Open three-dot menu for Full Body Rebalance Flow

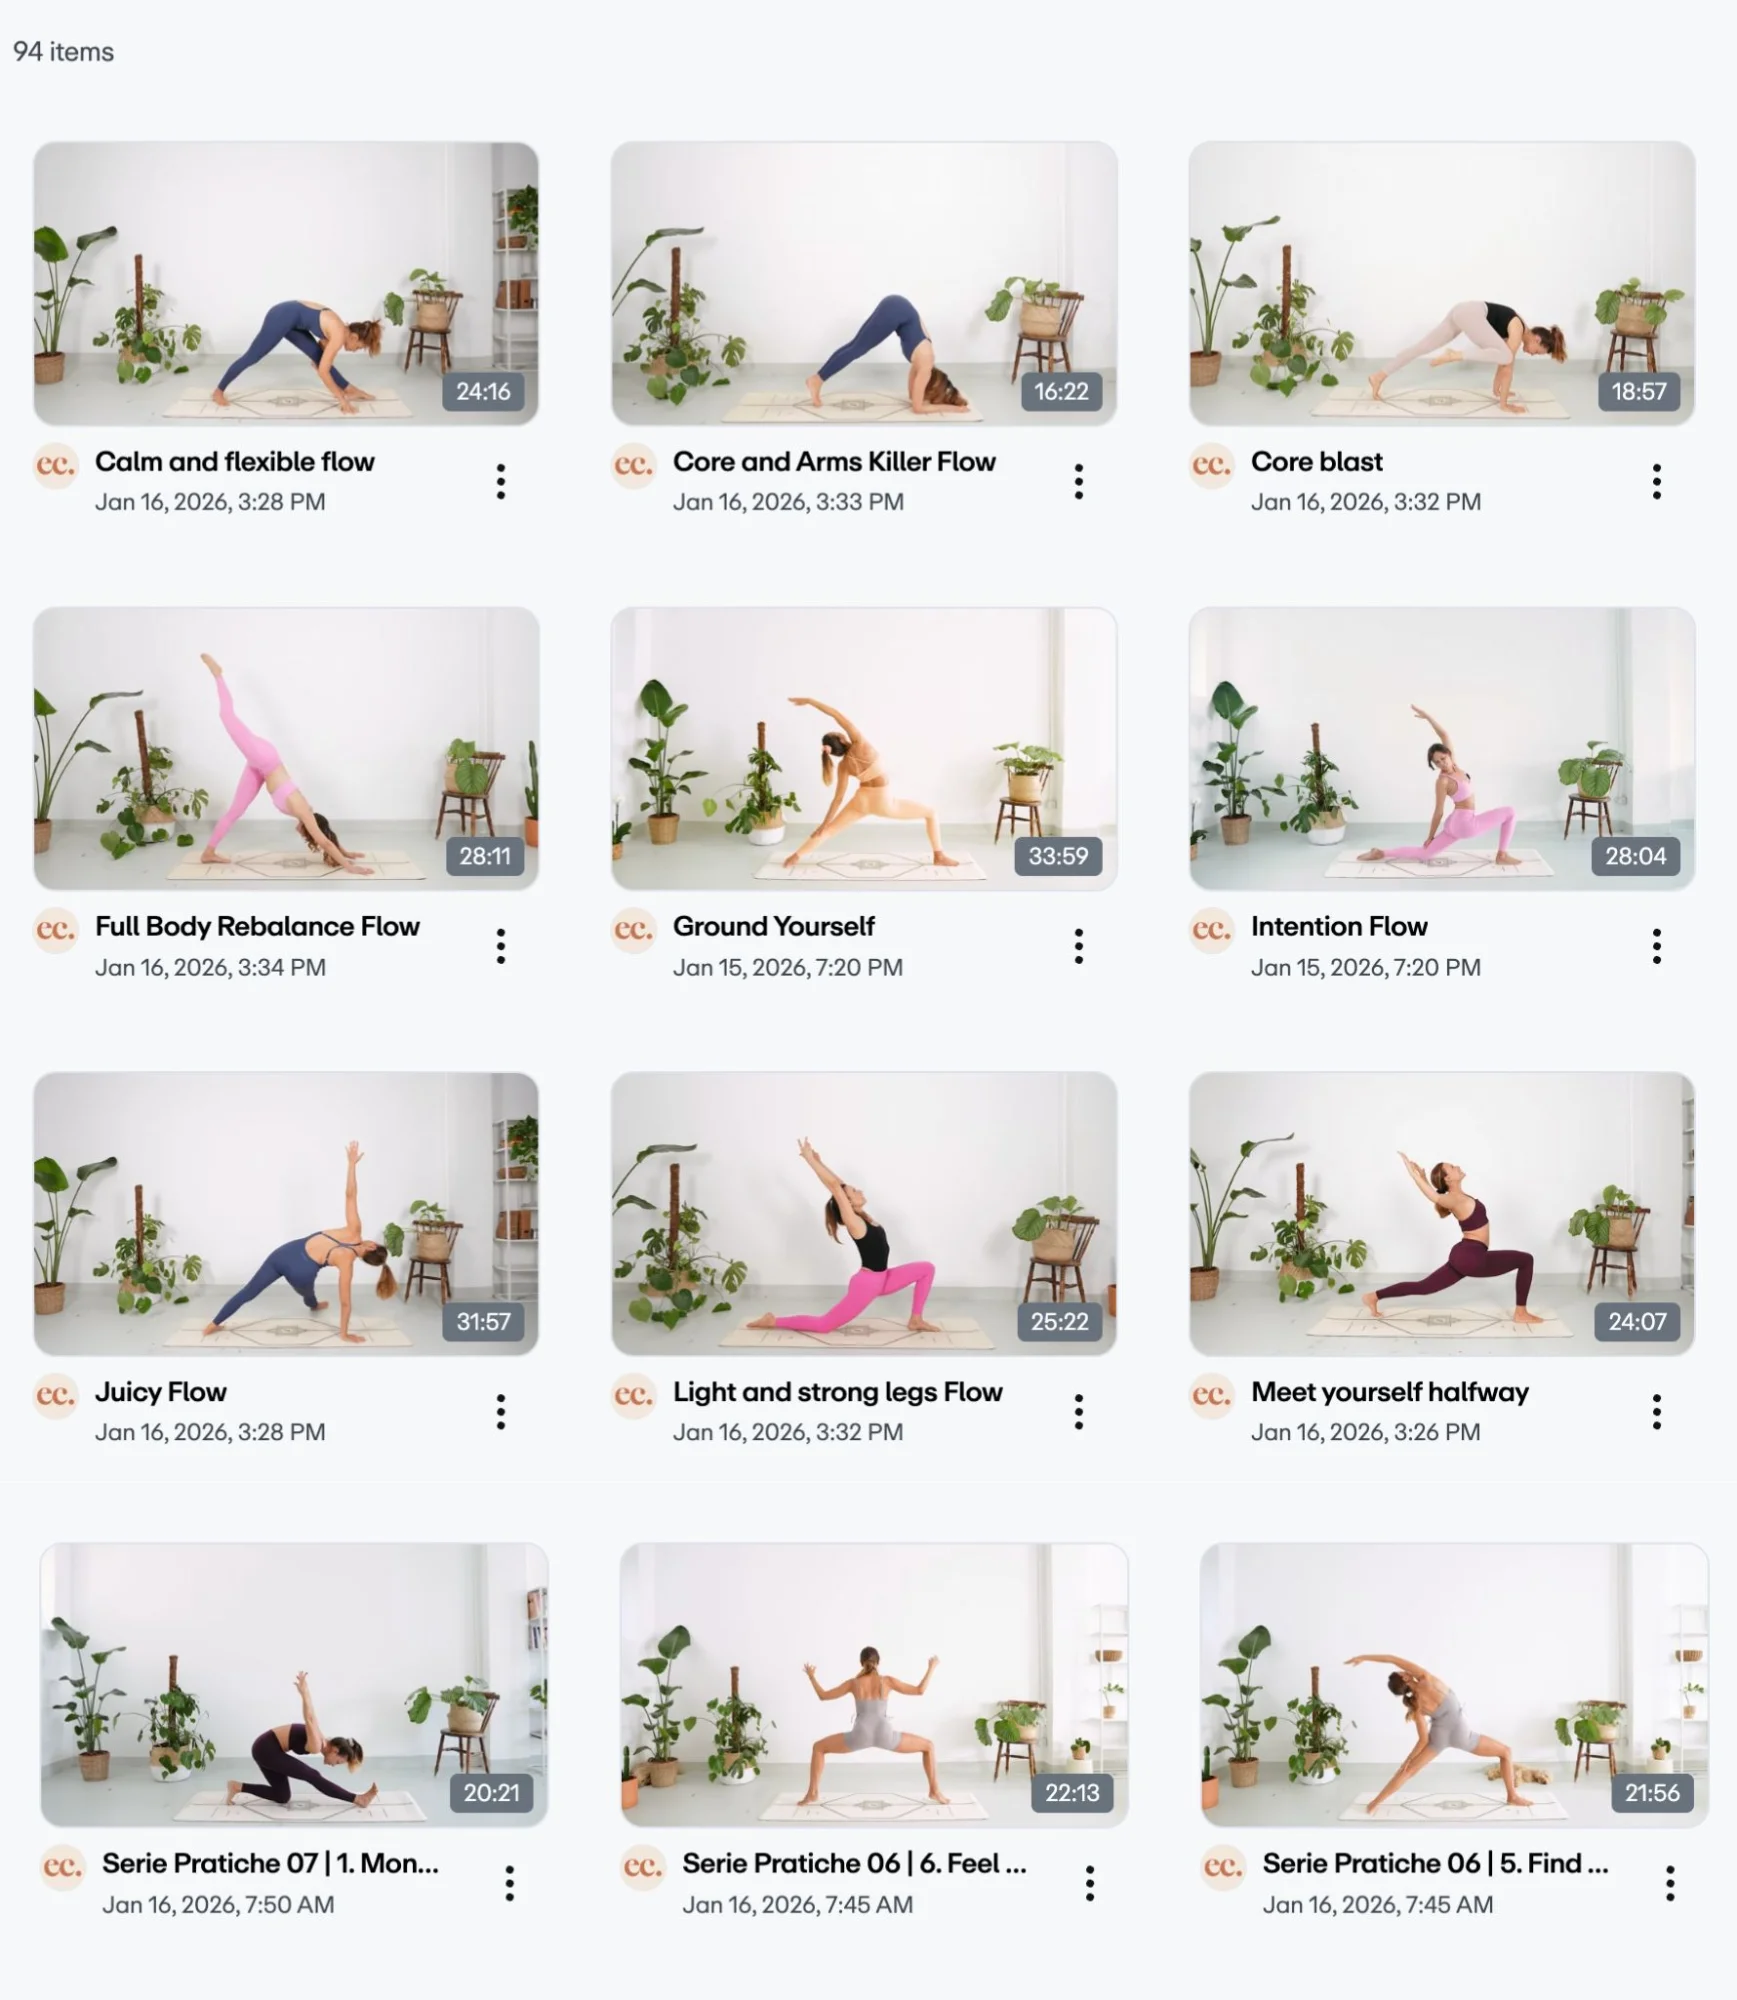pyautogui.click(x=500, y=946)
